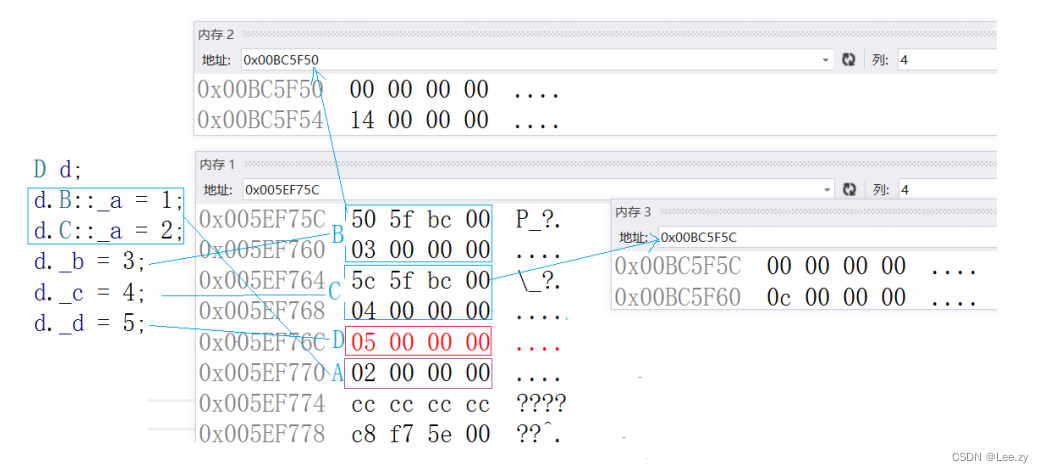Image resolution: width=1044 pixels, height=473 pixels.
Task: Click bytes 02 00 00 00
Action: click(x=421, y=372)
